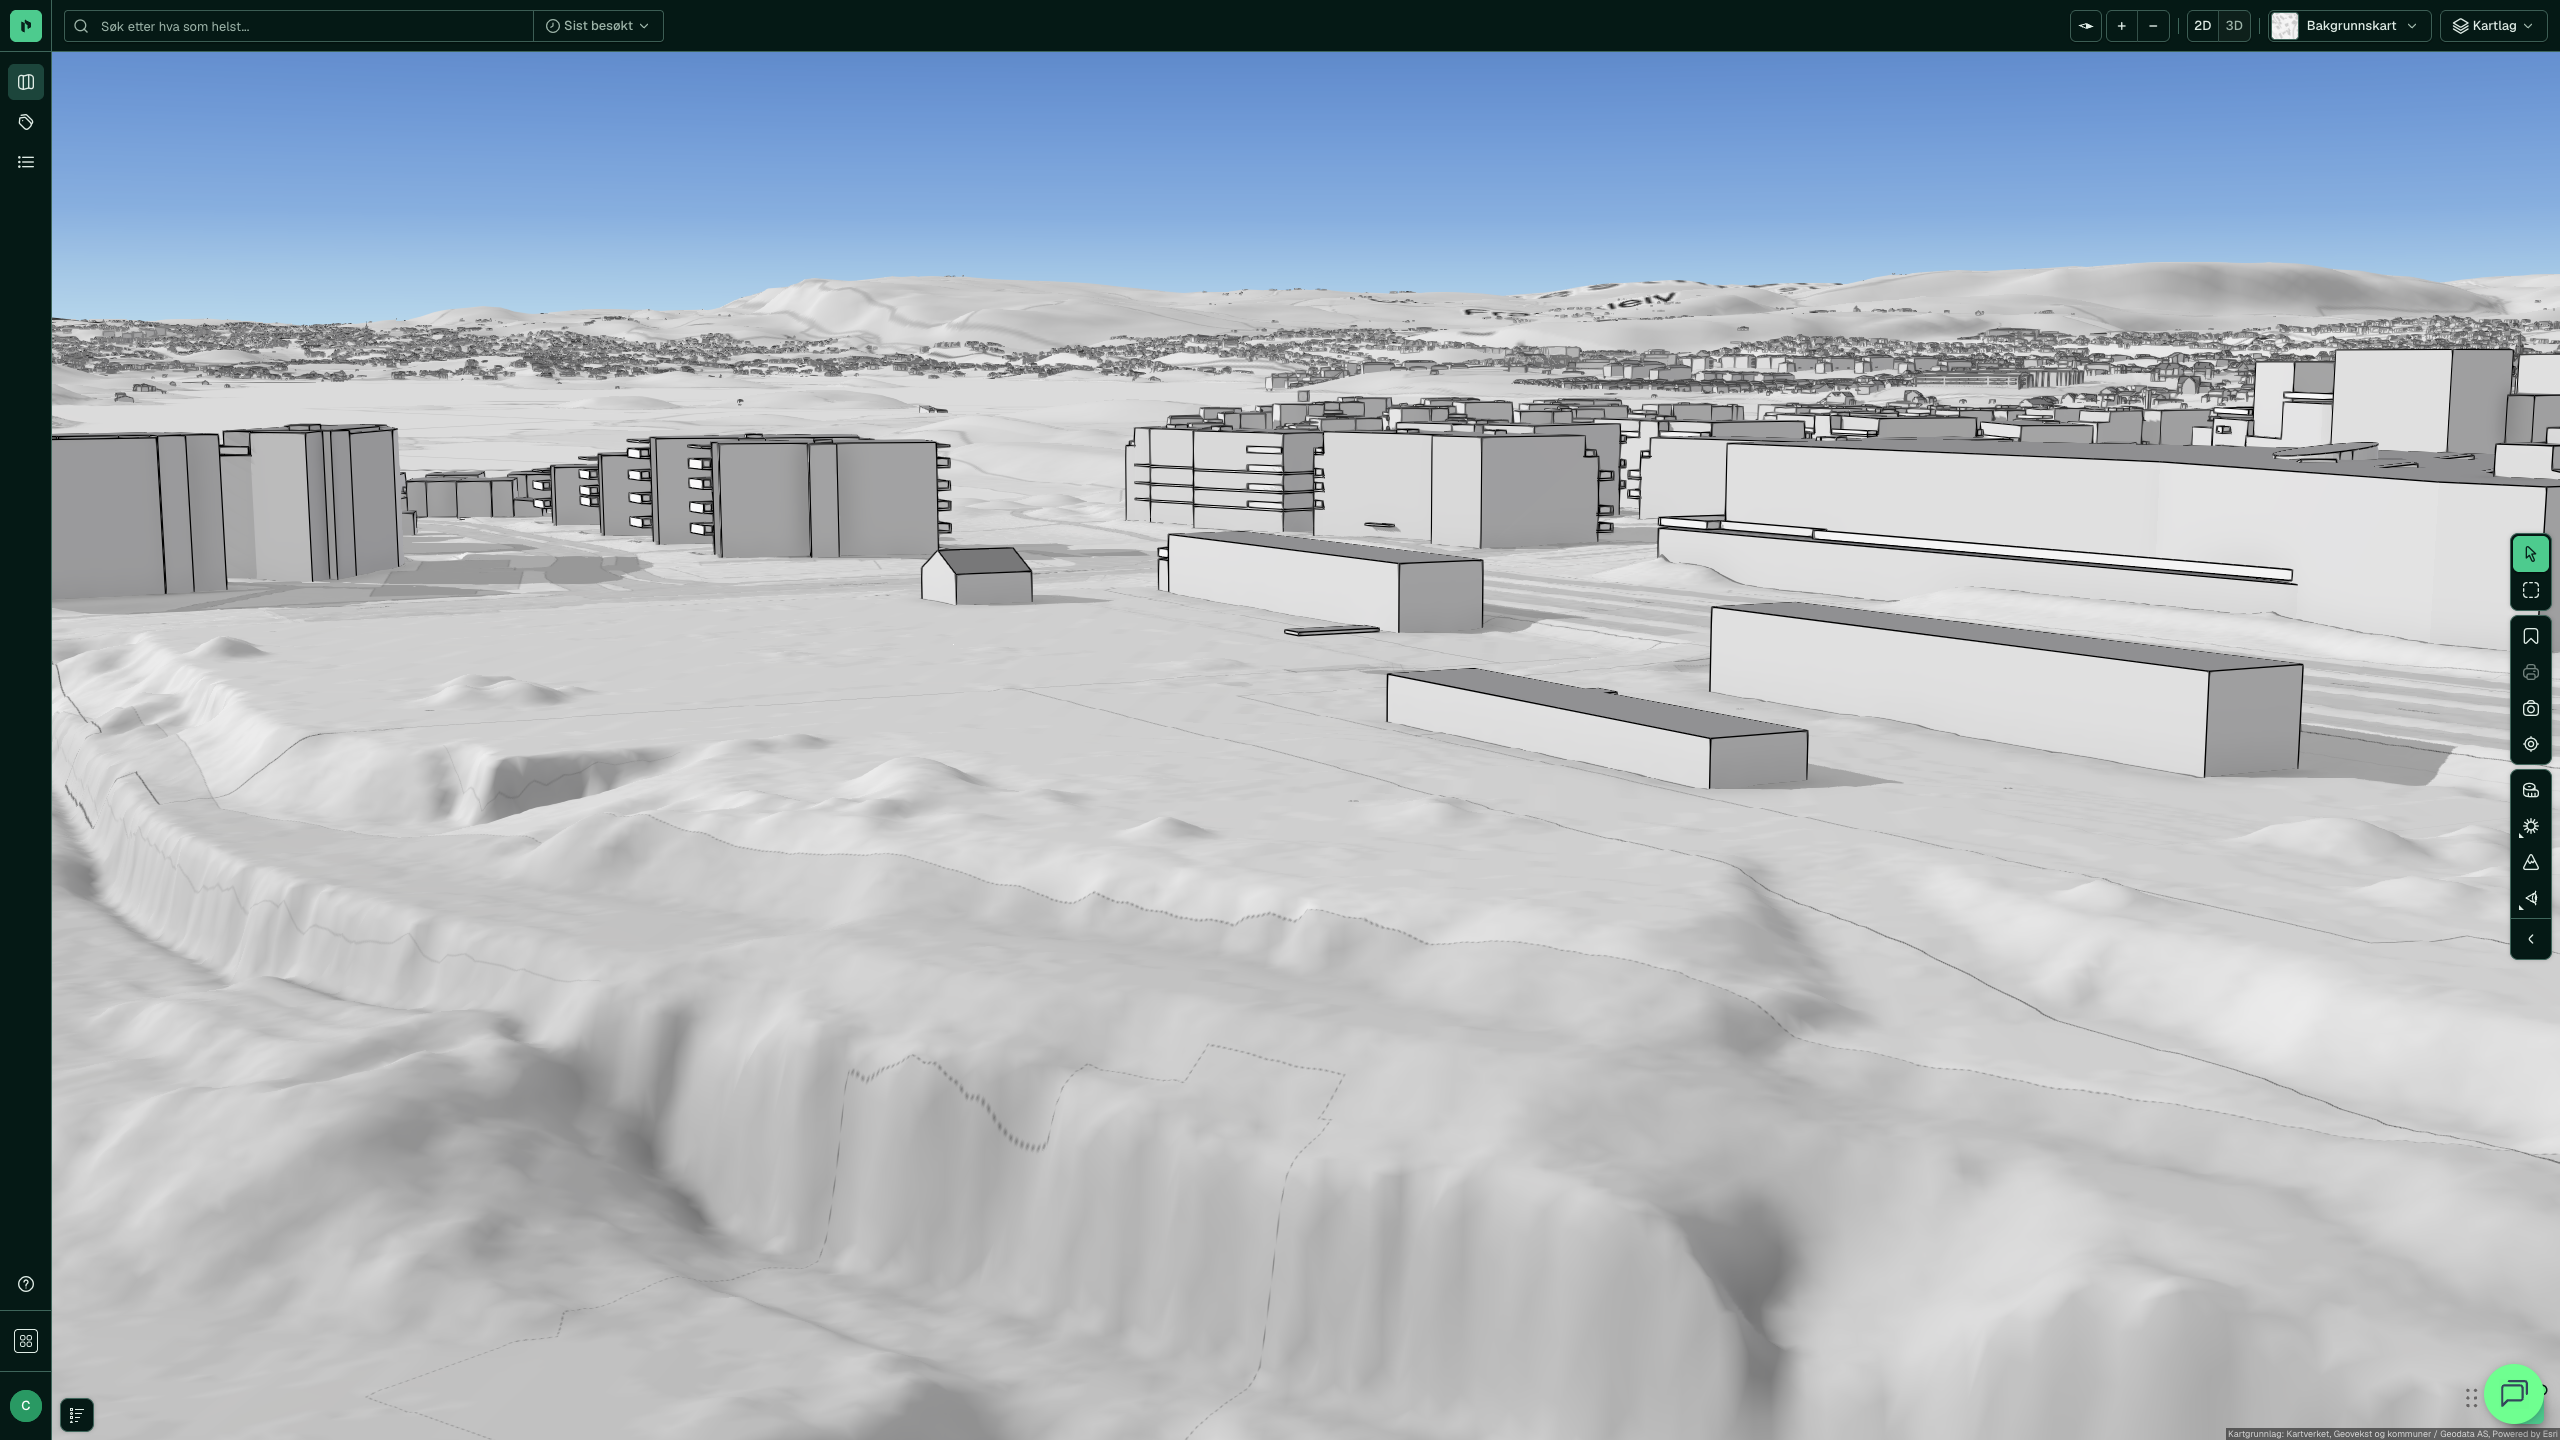This screenshot has width=2560, height=1440.
Task: Open the map panel in sidebar
Action: click(x=26, y=82)
